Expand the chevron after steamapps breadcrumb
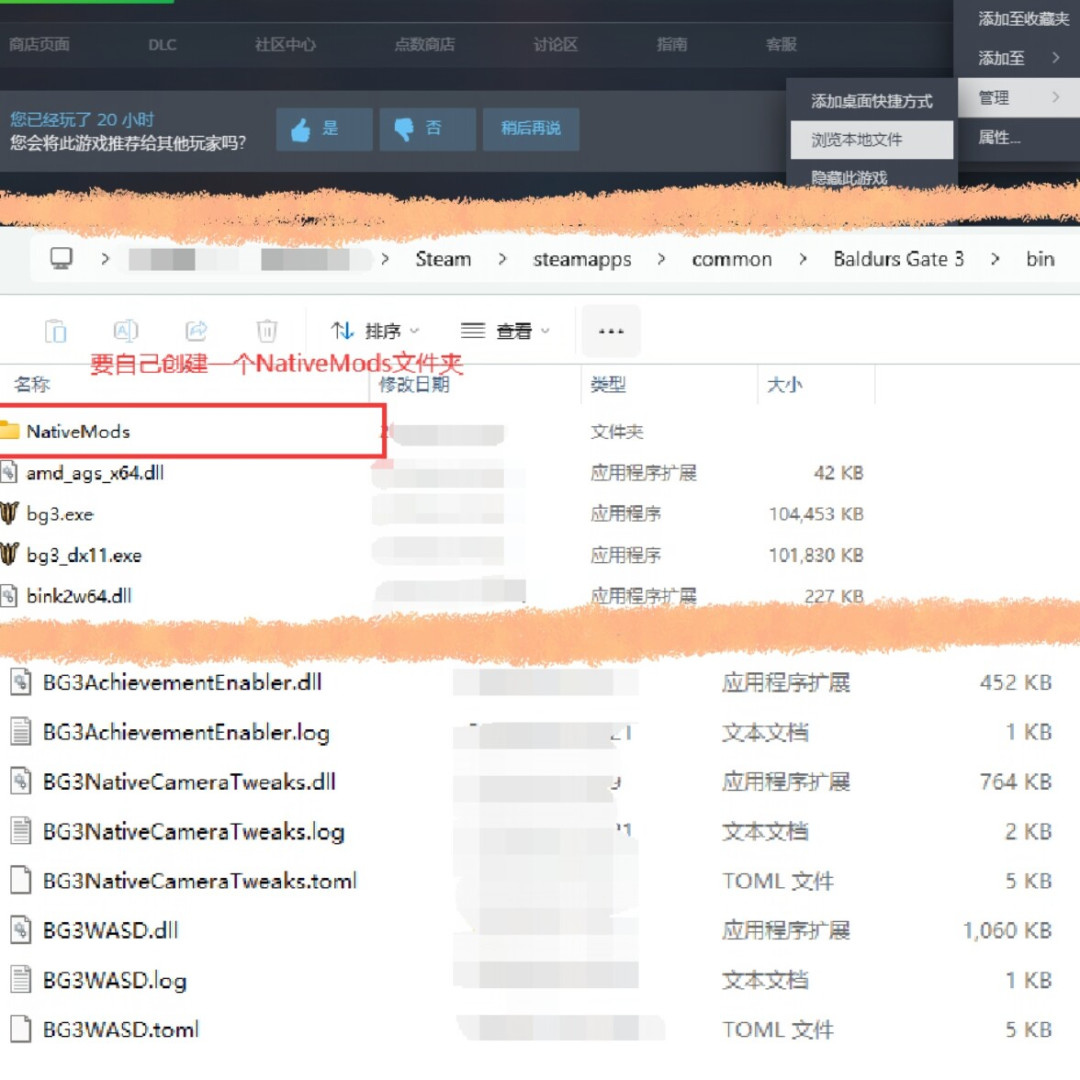 click(661, 259)
